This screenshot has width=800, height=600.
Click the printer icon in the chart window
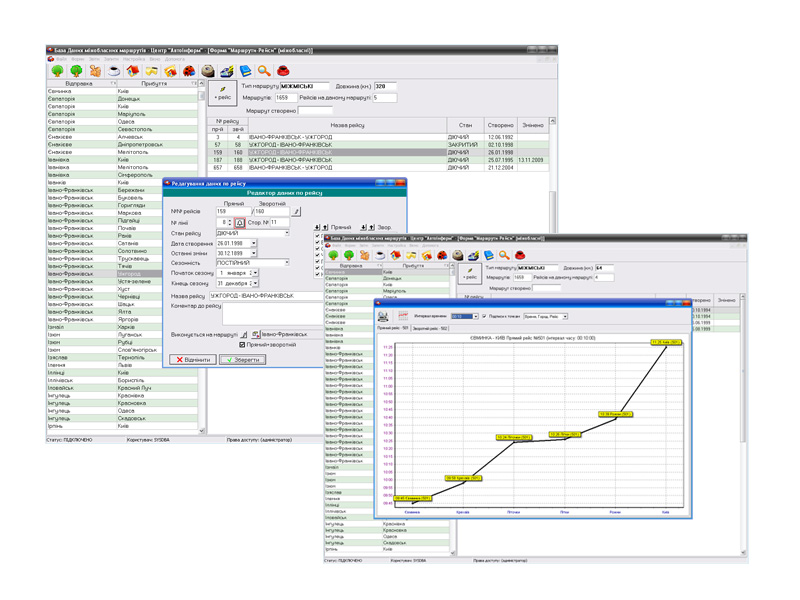[x=384, y=316]
